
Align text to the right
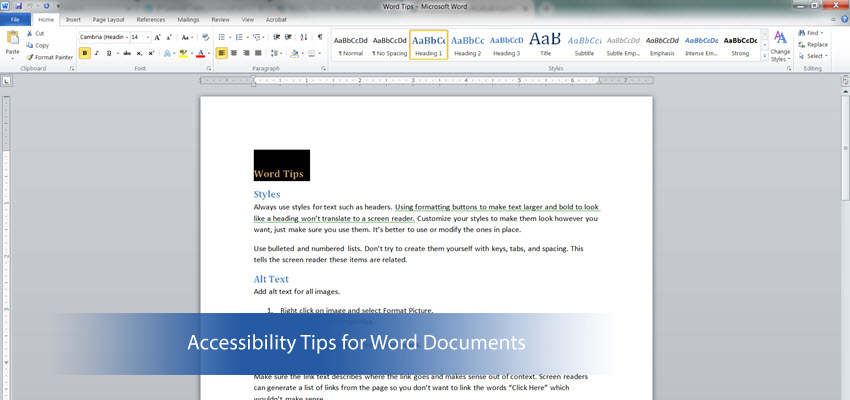click(x=246, y=53)
